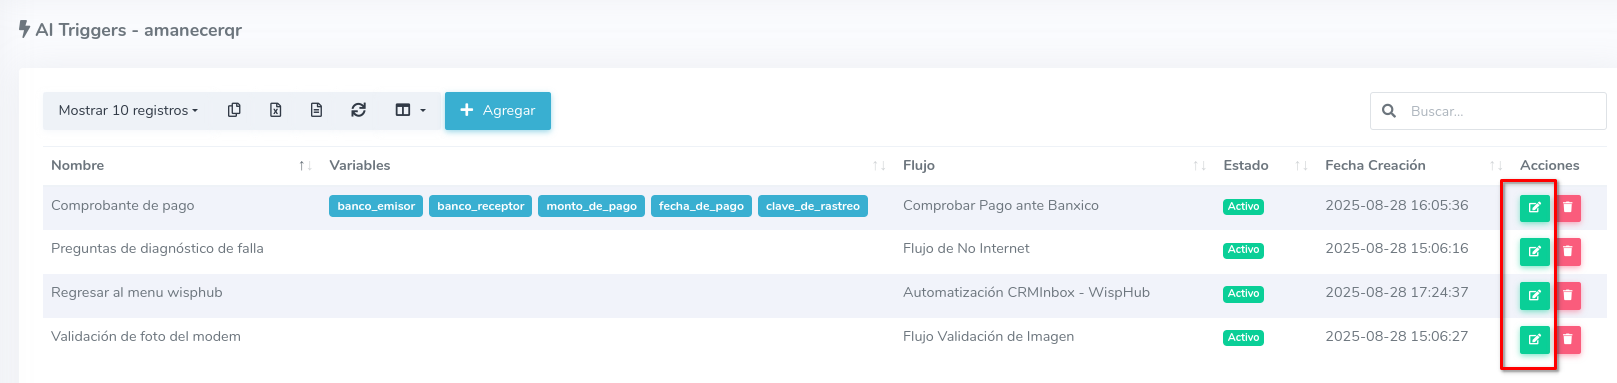Edit 'Preguntas de diagnóstico de falla' trigger
Viewport: 1617px width, 383px height.
(x=1534, y=251)
